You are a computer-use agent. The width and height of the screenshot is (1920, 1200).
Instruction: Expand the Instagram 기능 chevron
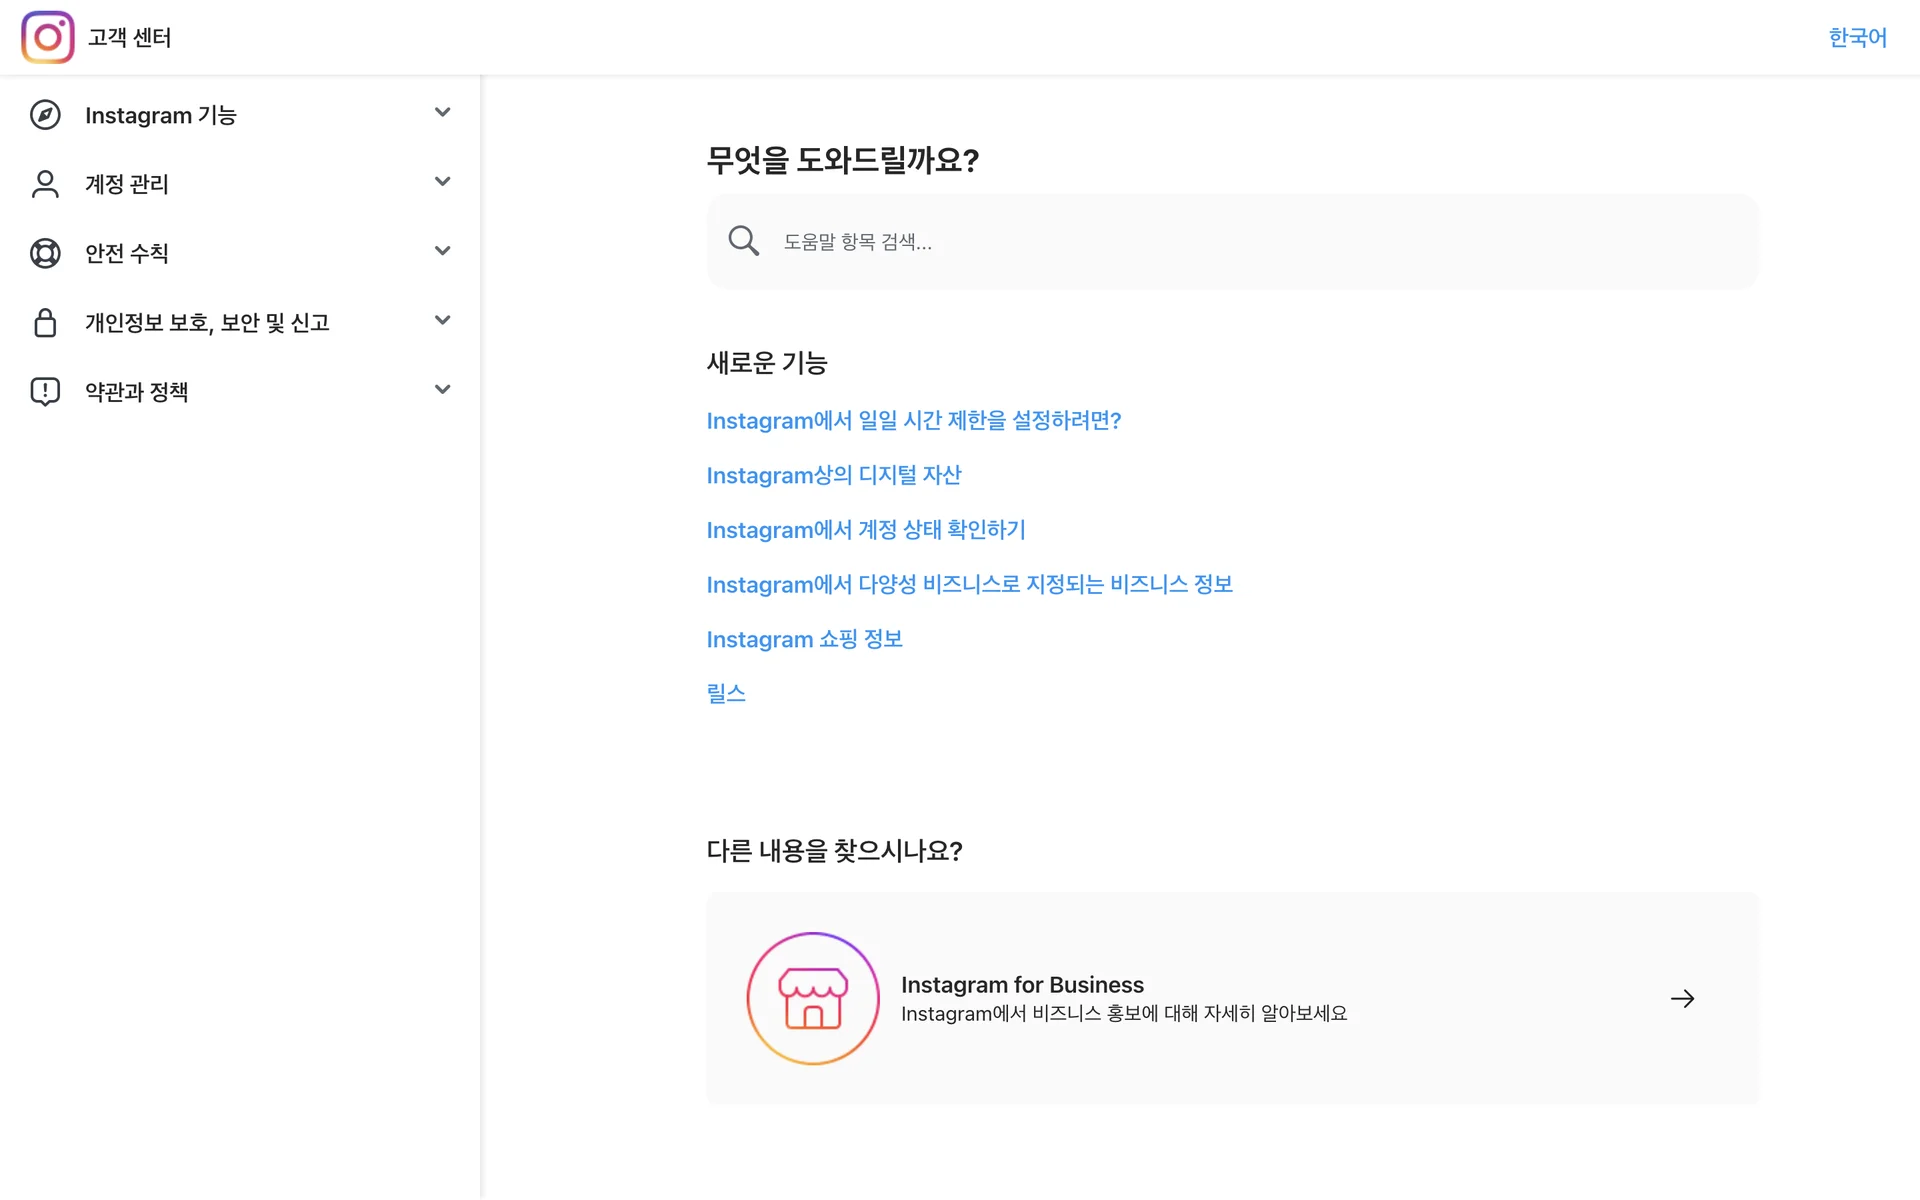442,112
